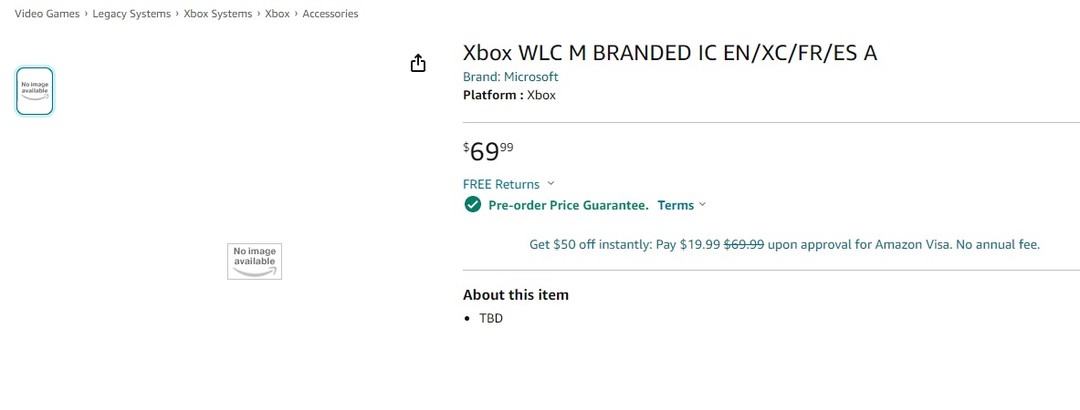This screenshot has width=1080, height=410.
Task: Open the Terms link text
Action: click(x=675, y=205)
